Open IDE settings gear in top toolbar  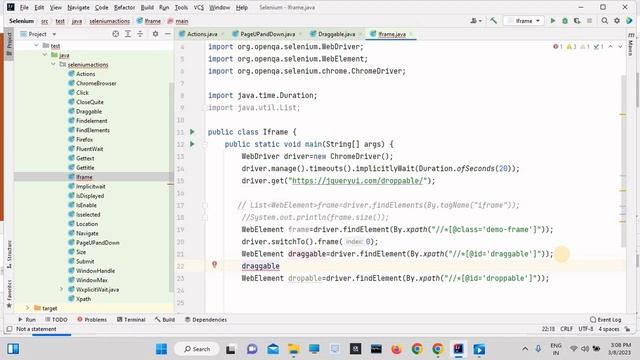tap(617, 20)
